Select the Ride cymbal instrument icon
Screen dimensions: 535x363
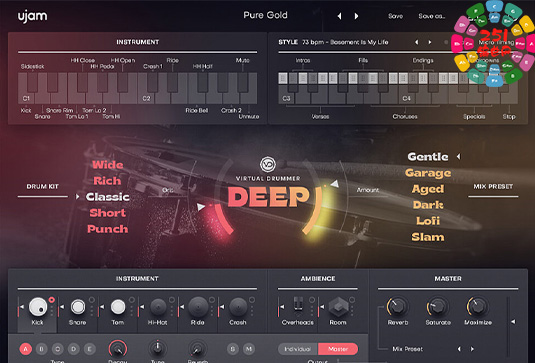198,306
